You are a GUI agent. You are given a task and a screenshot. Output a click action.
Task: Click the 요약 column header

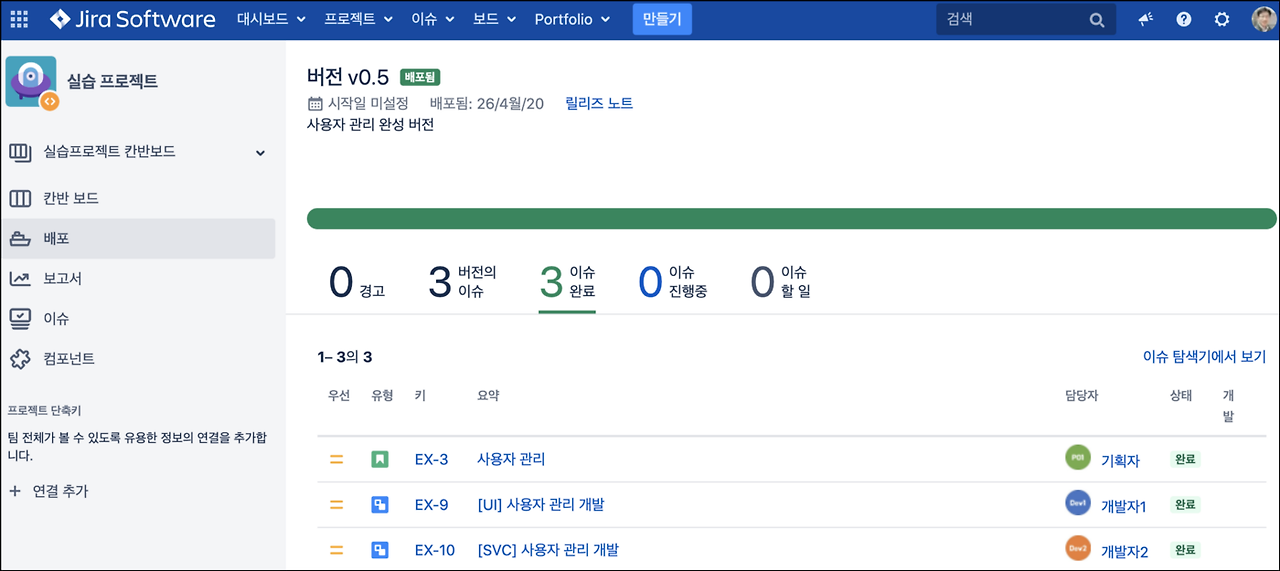click(488, 396)
